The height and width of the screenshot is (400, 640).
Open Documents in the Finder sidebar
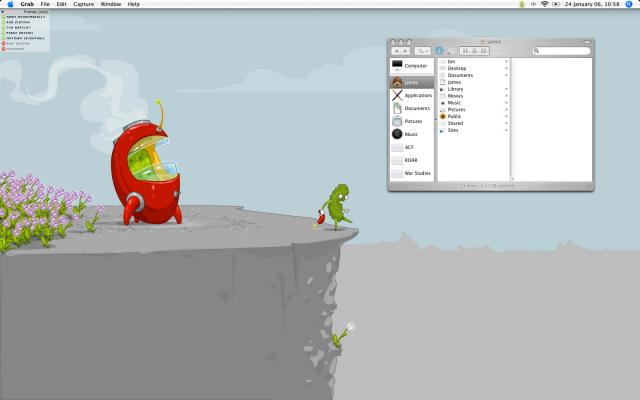[x=411, y=109]
